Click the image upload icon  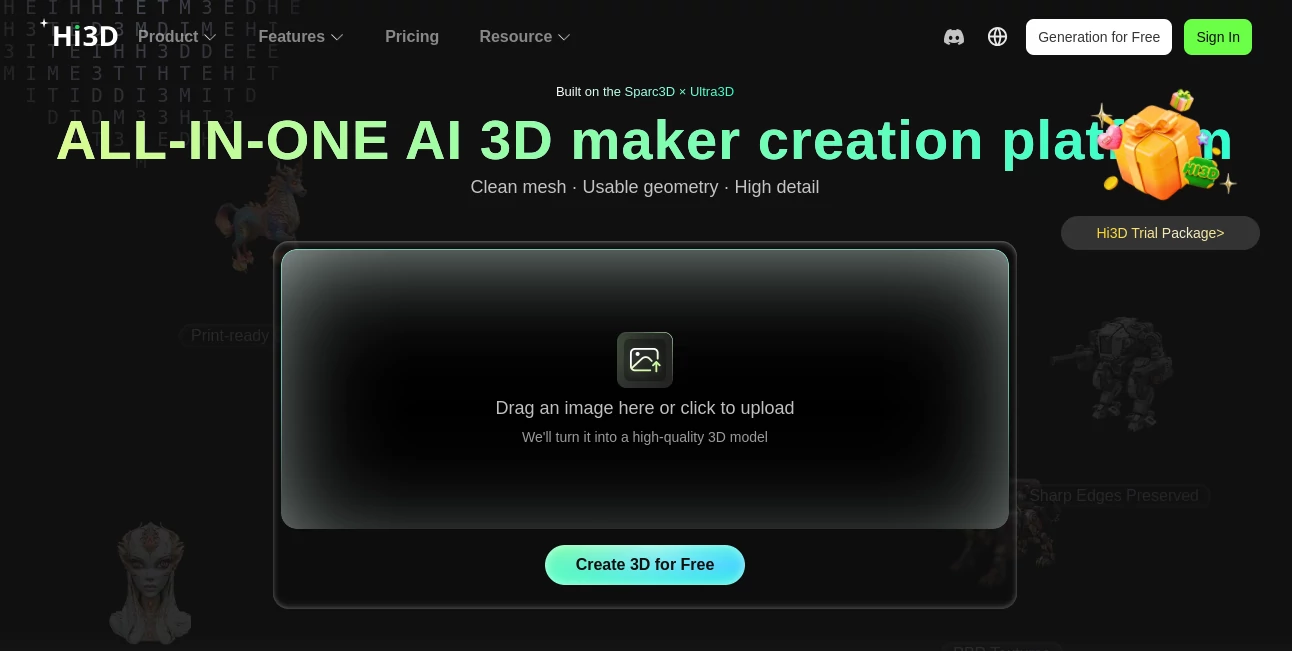645,360
